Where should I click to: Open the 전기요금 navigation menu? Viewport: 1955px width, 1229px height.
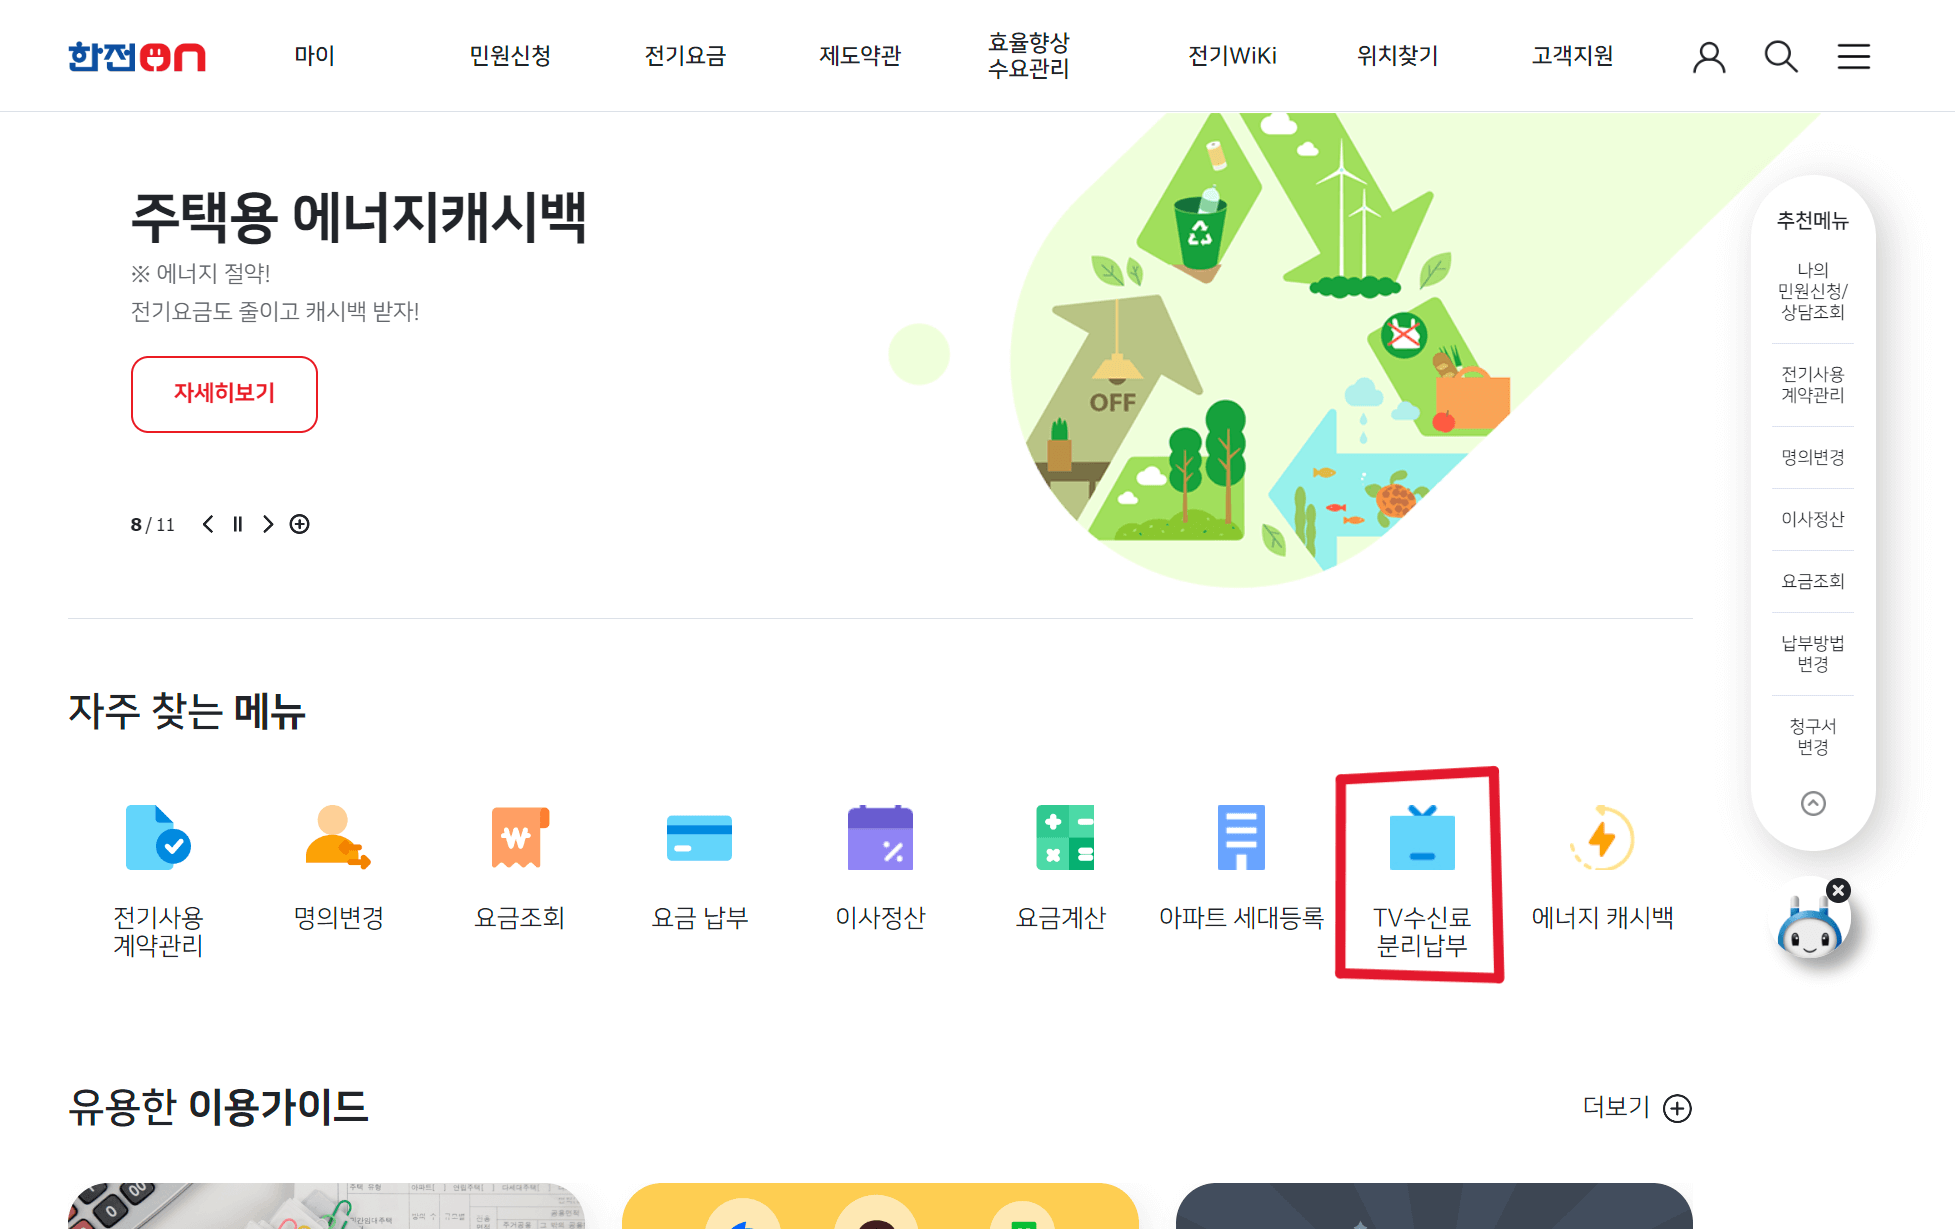click(x=685, y=56)
